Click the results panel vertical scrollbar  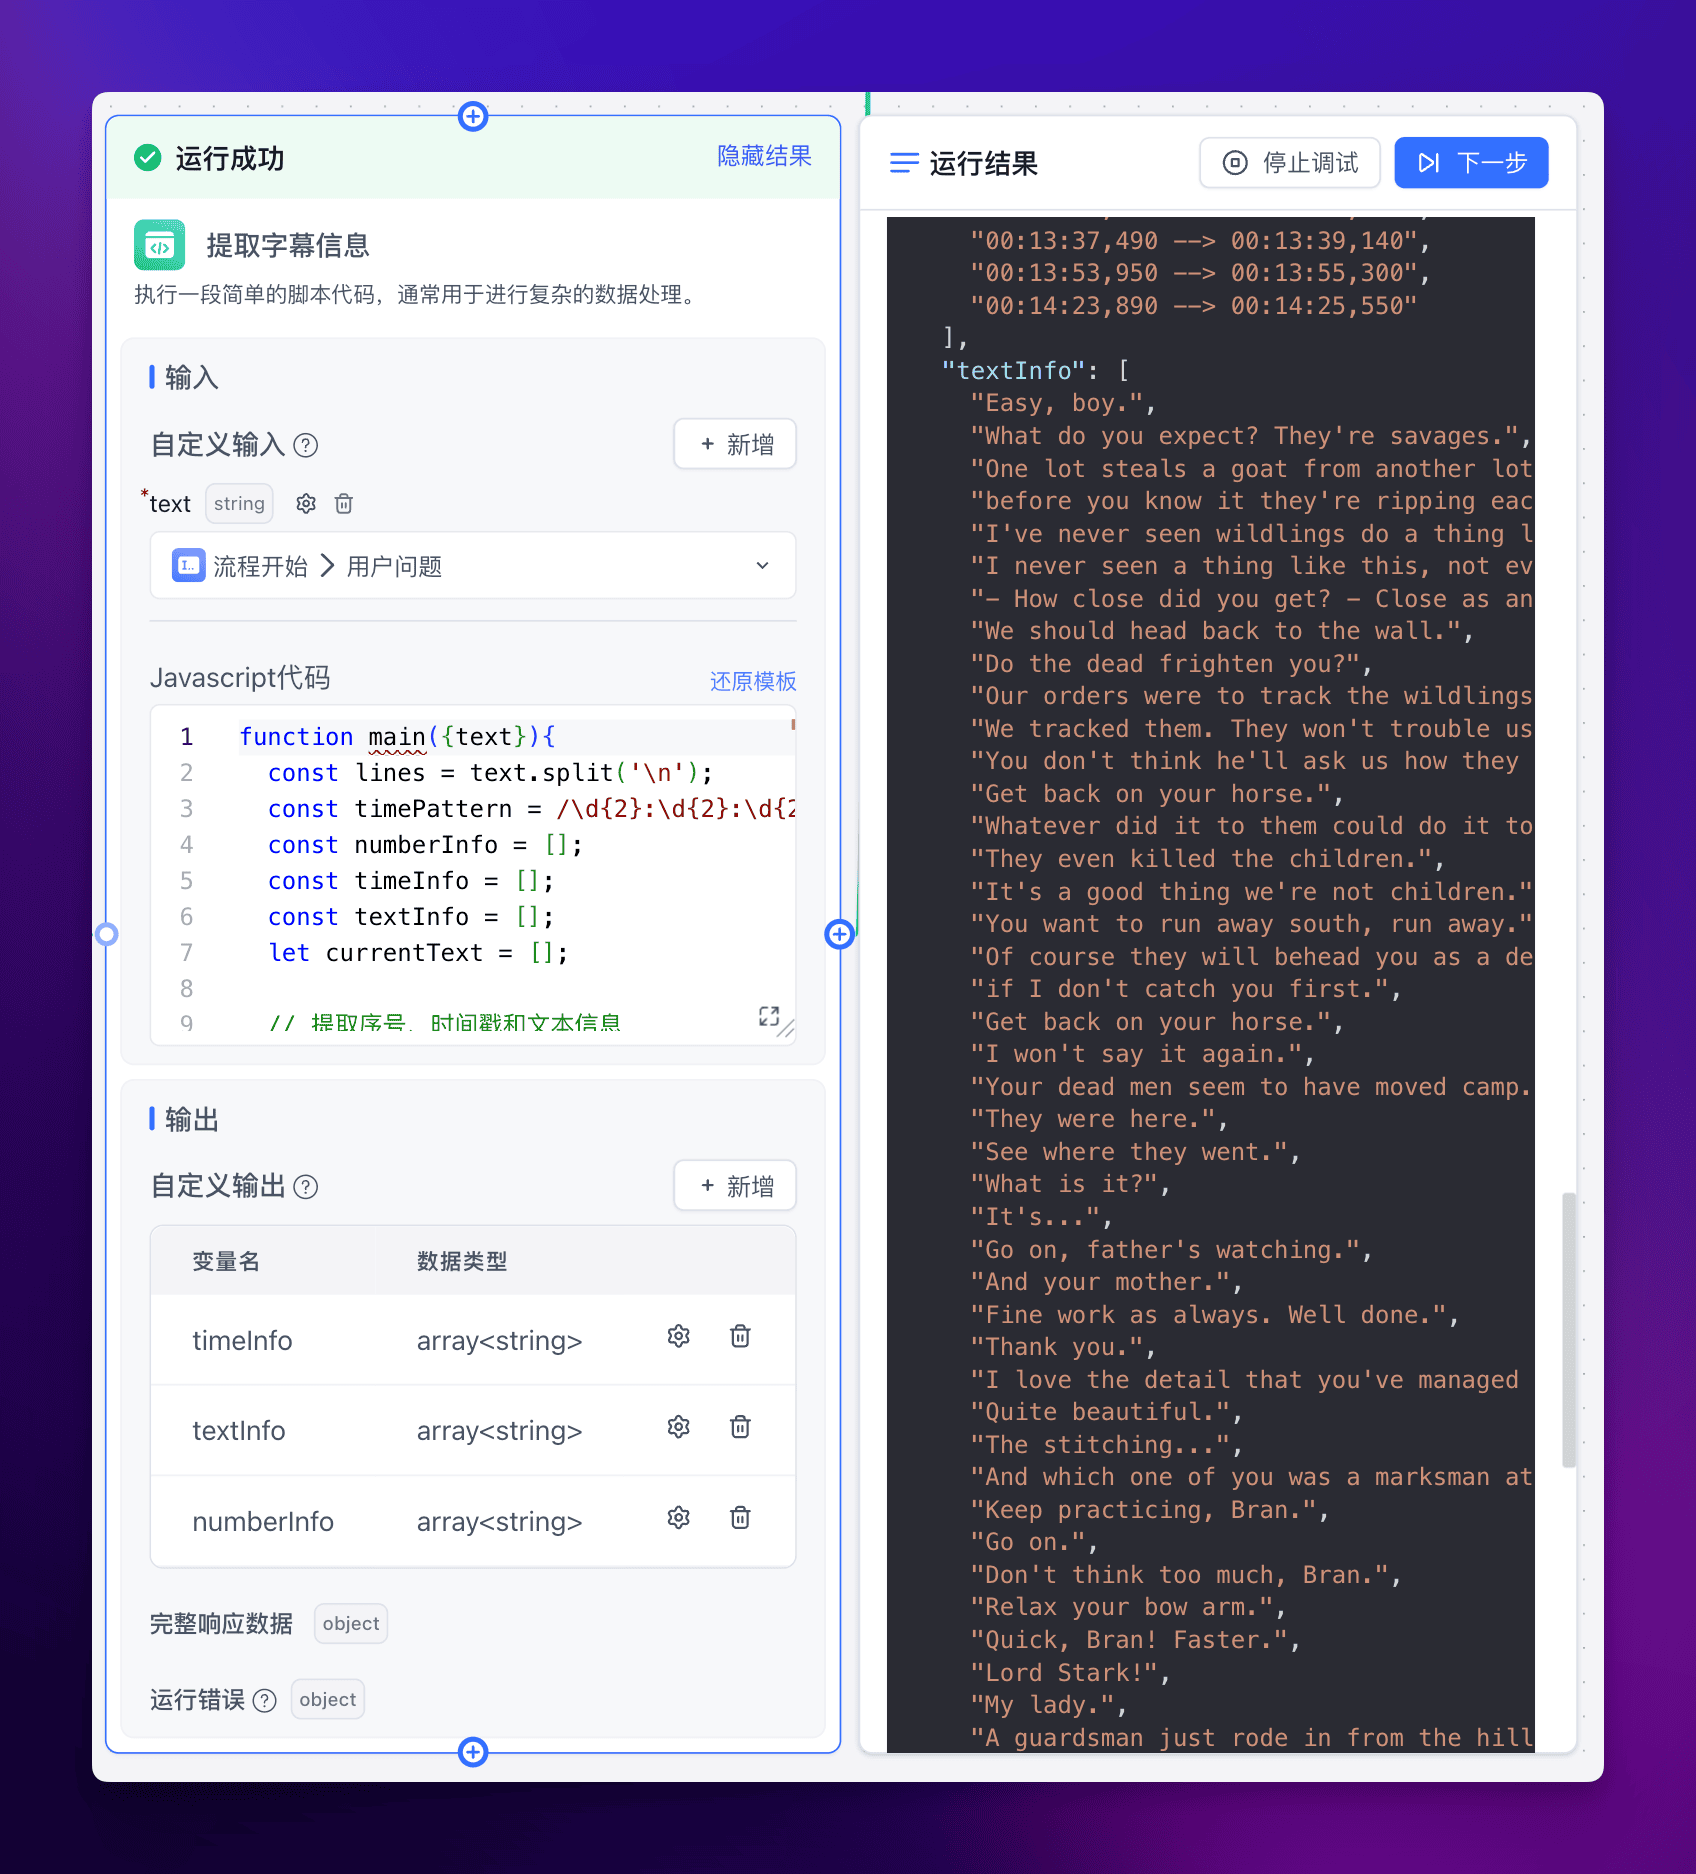click(1568, 1329)
